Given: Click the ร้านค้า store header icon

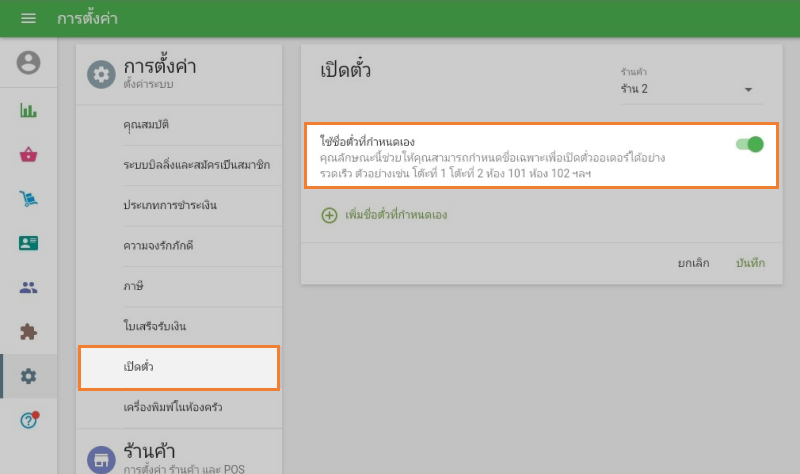Looking at the screenshot, I should [101, 460].
